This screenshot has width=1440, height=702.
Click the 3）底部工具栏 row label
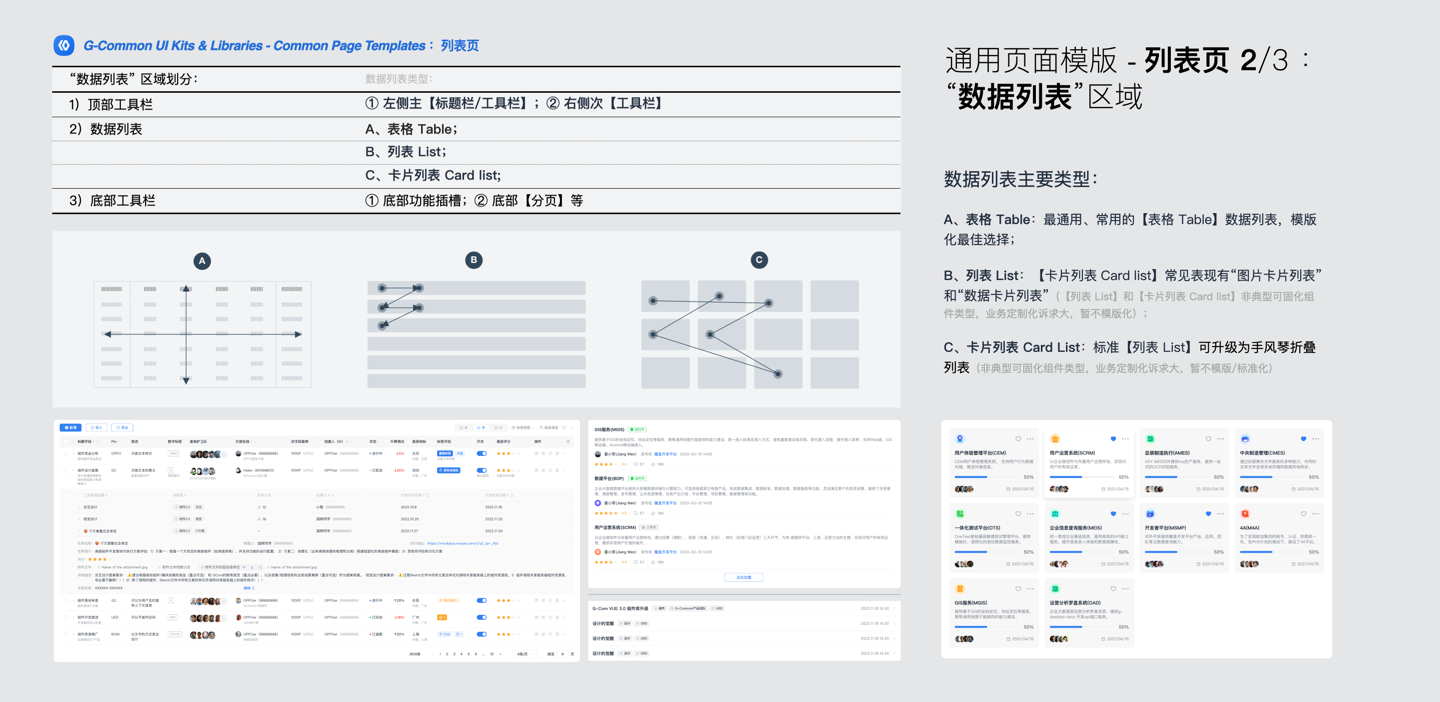(112, 200)
